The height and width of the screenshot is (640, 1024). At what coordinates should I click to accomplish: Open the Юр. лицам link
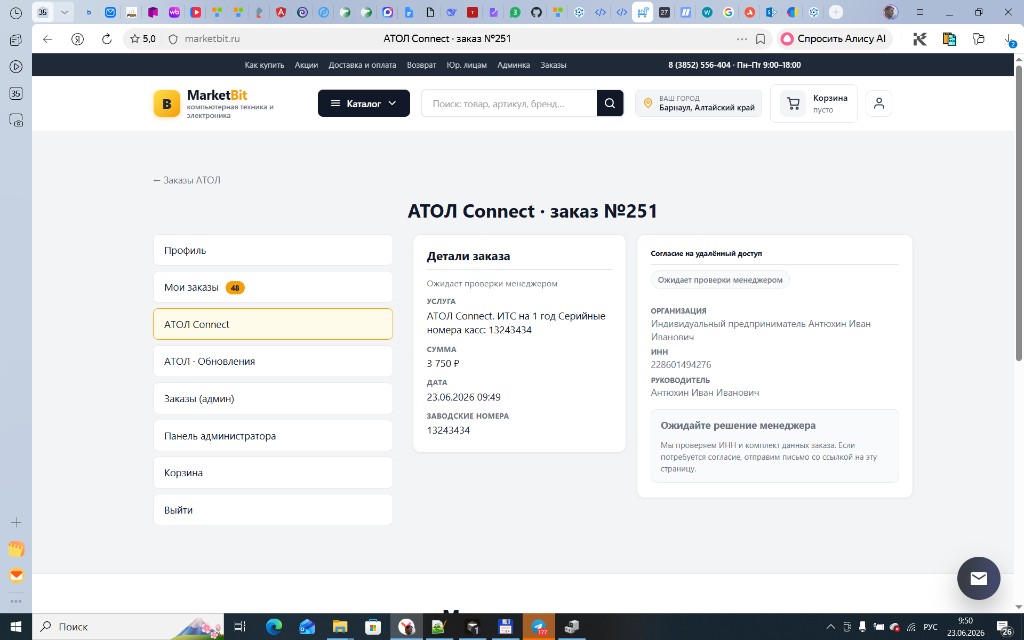(x=466, y=65)
